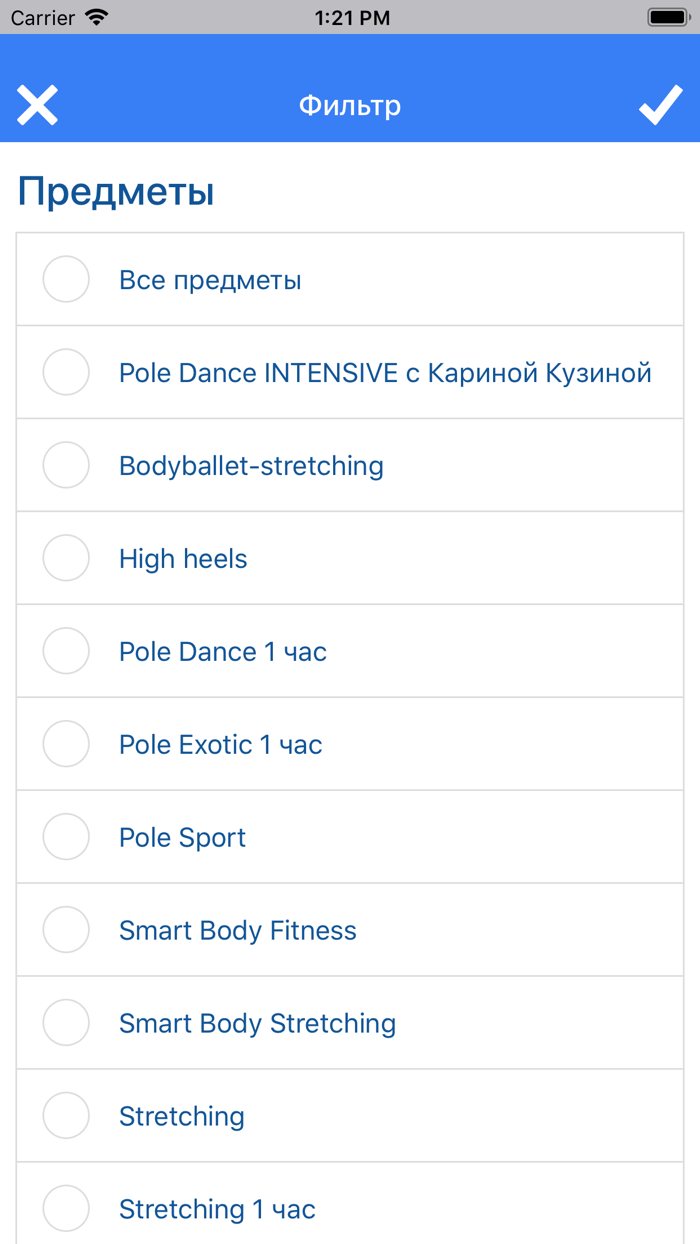Screen dimensions: 700x1244
Task: Tap the 'Все предметы' label text
Action: point(210,280)
